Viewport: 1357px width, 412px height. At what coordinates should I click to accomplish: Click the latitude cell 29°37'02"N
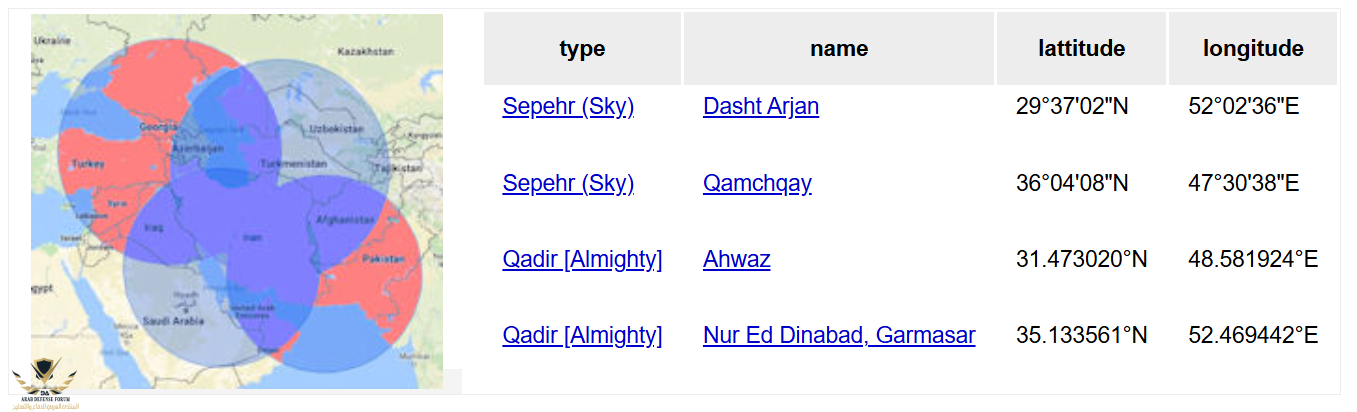(x=1071, y=106)
